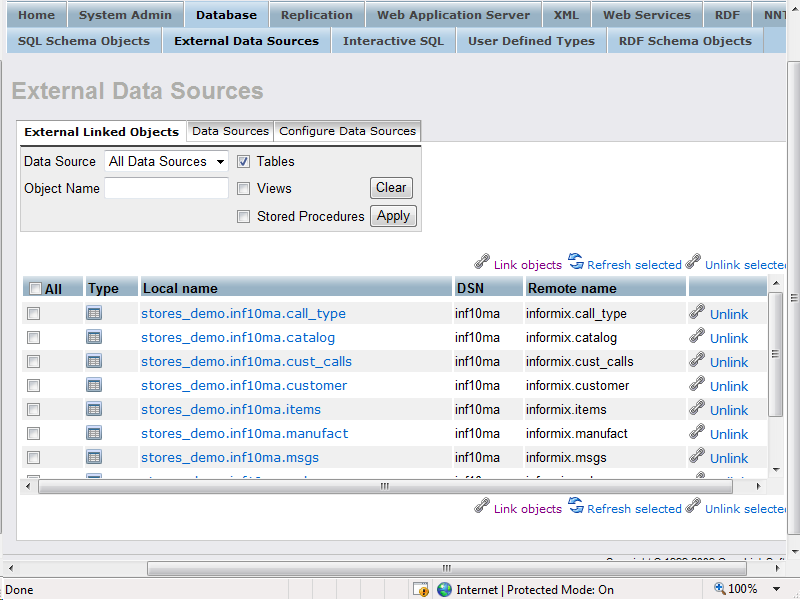Image resolution: width=800 pixels, height=600 pixels.
Task: Click the unlink chain icon in the informix.catalog row
Action: click(697, 336)
